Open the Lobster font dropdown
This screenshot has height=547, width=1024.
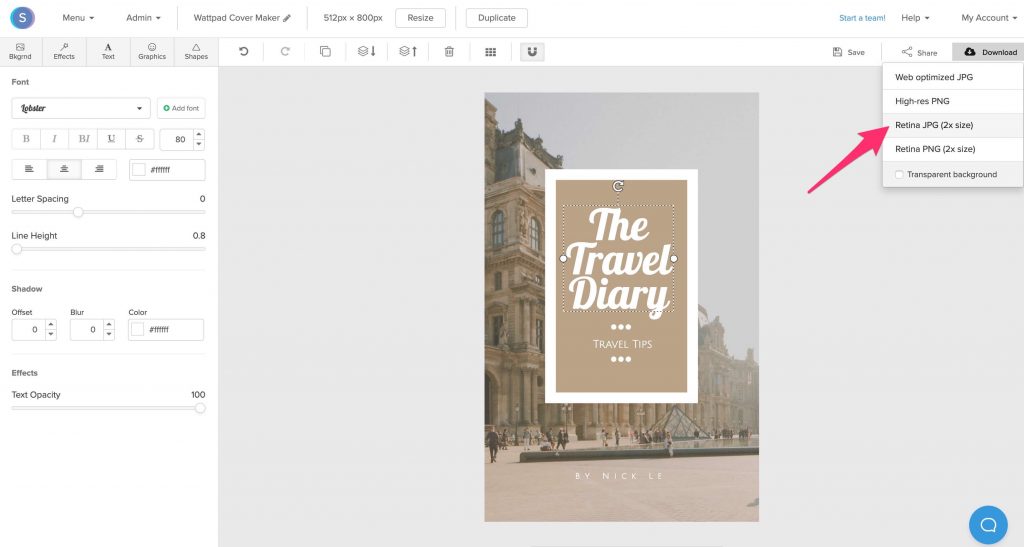tap(81, 108)
